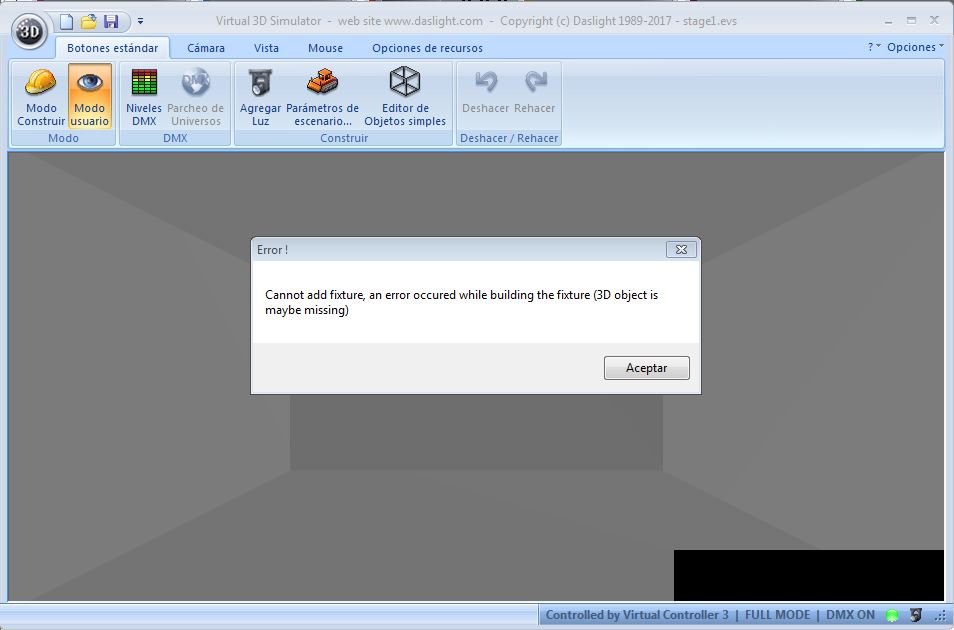The image size is (954, 630).
Task: Open Parámetros de escenario settings
Action: pyautogui.click(x=322, y=96)
